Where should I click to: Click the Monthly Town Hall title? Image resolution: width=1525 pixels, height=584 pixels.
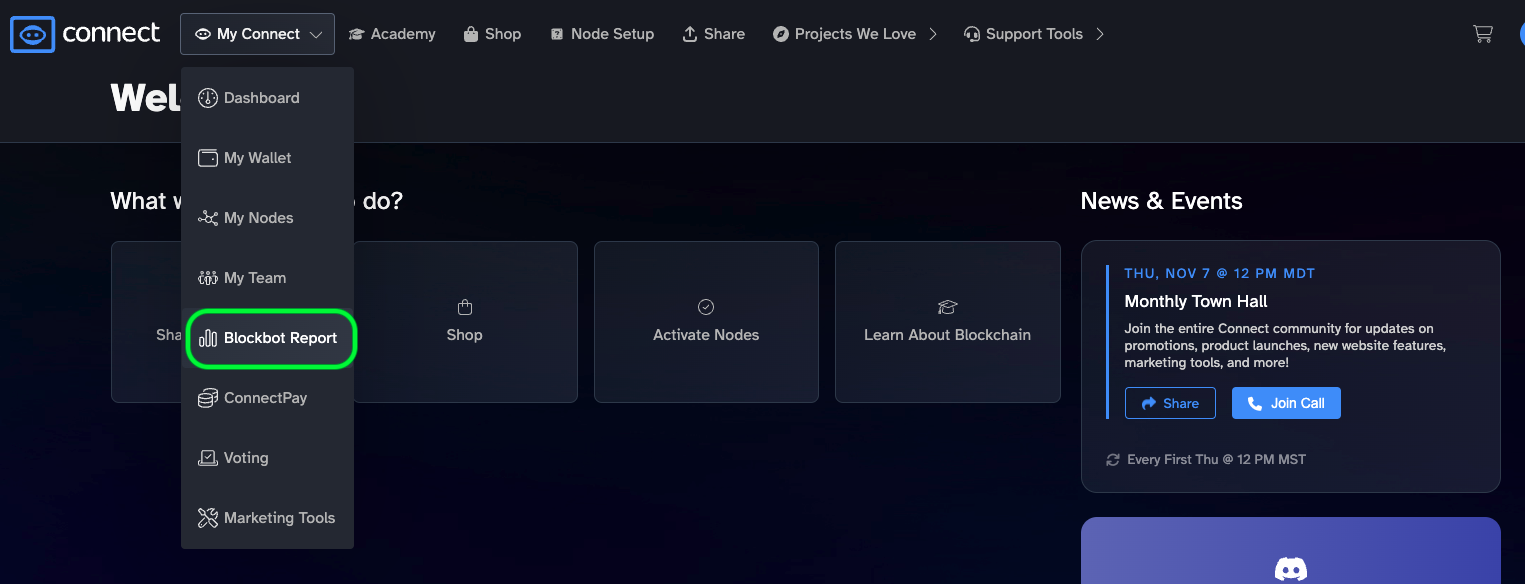click(1196, 301)
